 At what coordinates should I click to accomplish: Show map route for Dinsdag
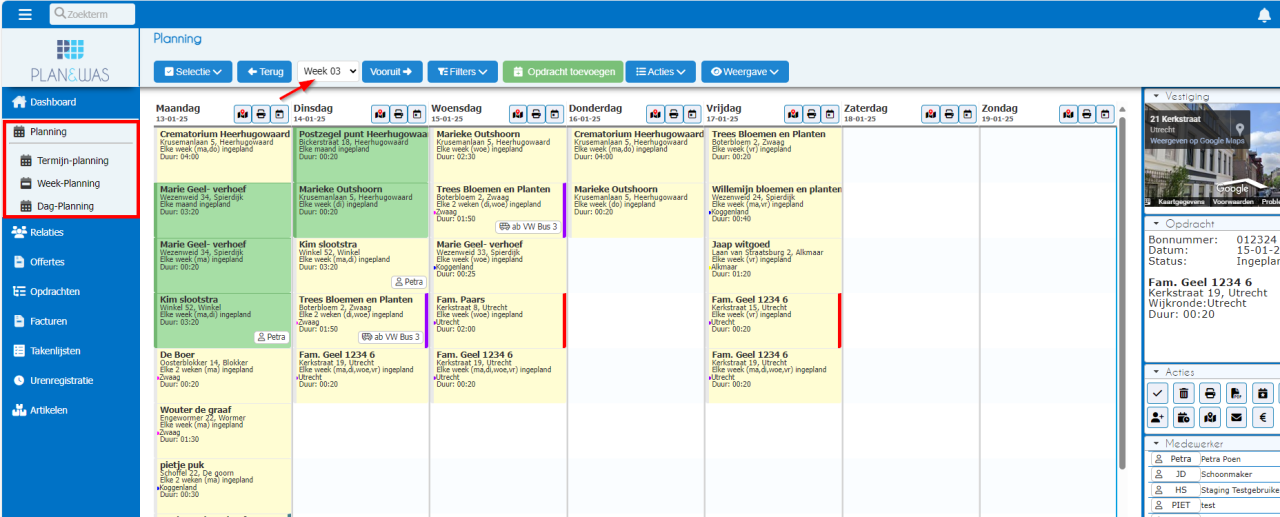[380, 114]
